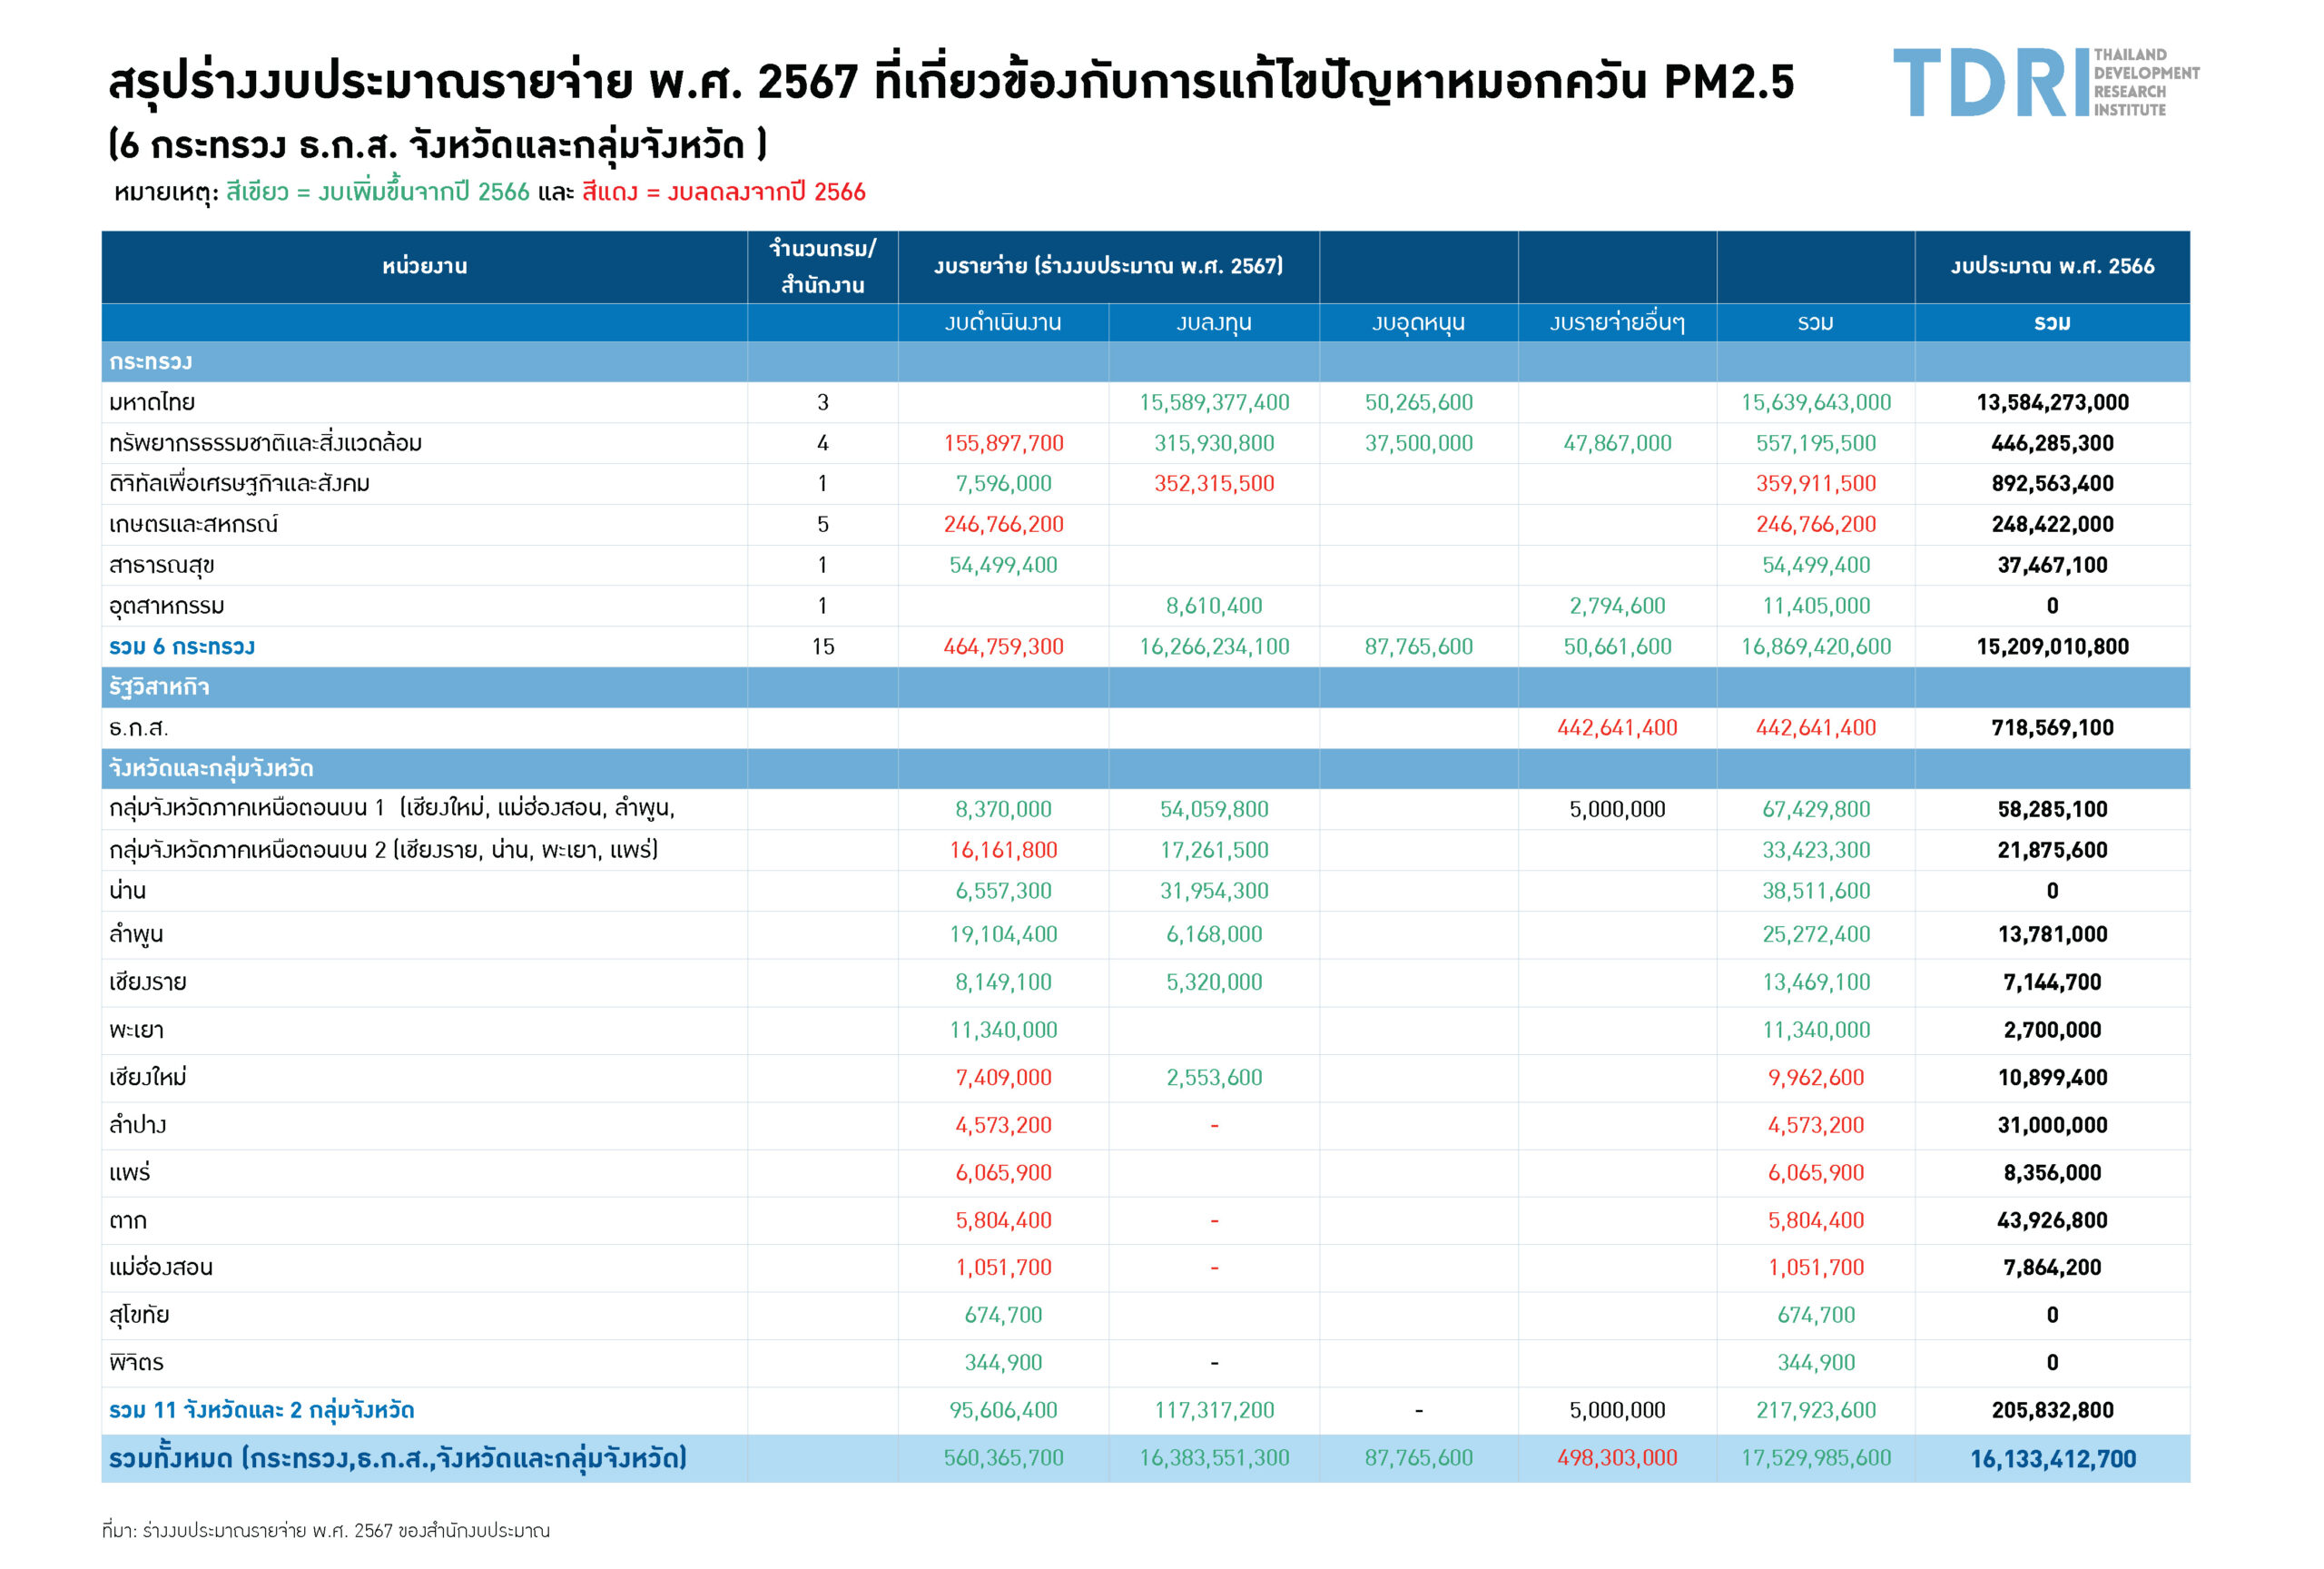Select ทรัพยากรธรรมชาติและสิ่งแวดล้อม row label
This screenshot has height=1569, width=2324.
pos(265,443)
